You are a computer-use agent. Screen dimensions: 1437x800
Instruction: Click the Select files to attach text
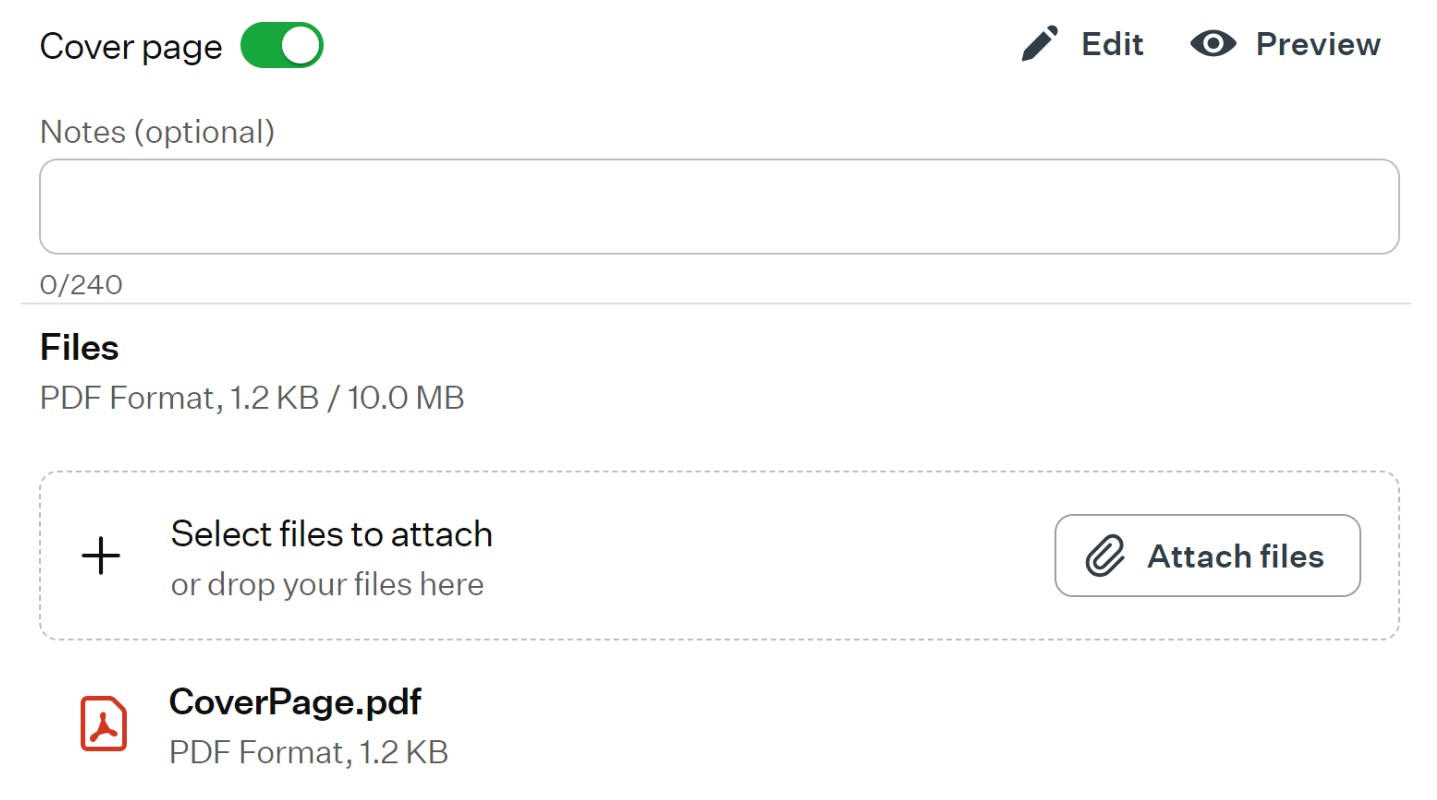(331, 534)
